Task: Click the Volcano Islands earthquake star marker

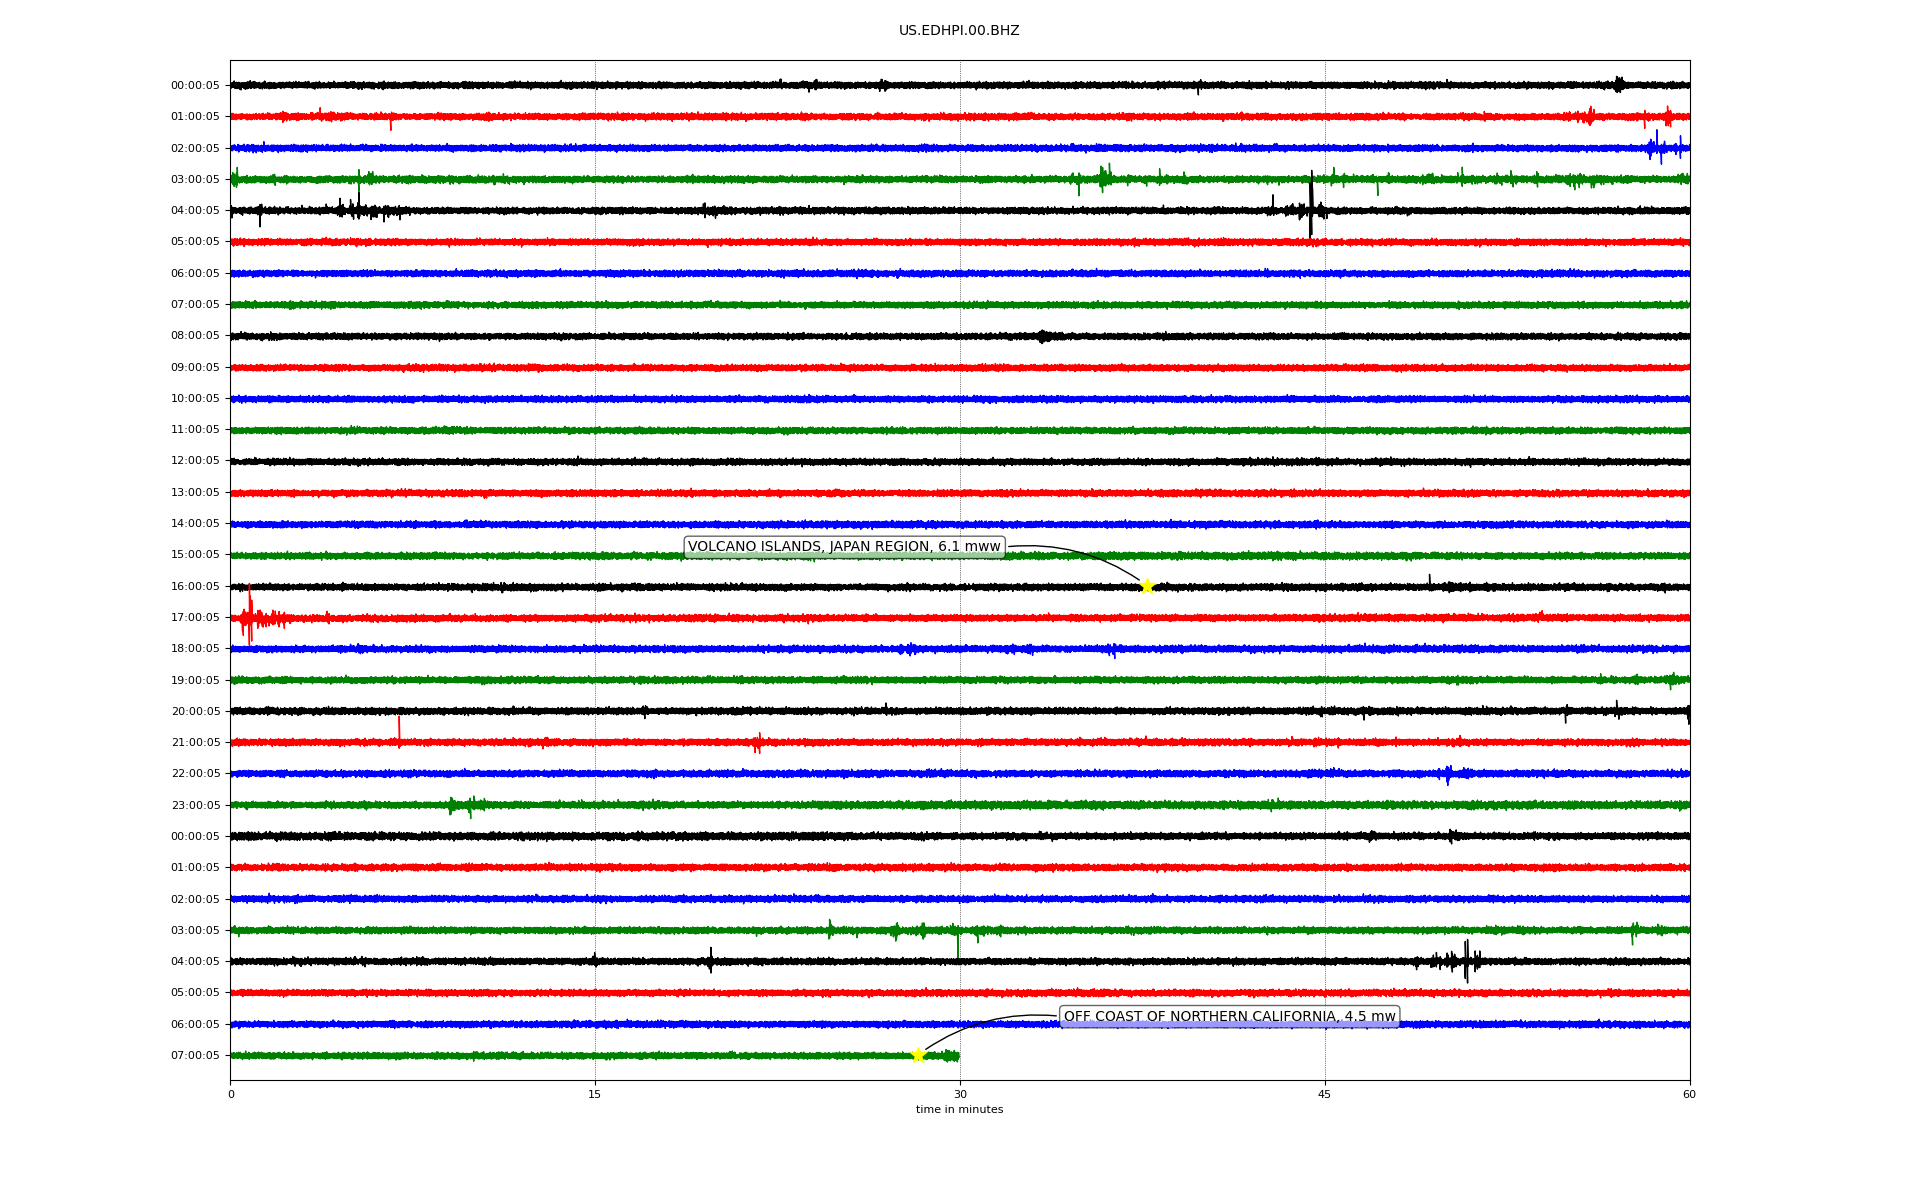Action: tap(1147, 586)
